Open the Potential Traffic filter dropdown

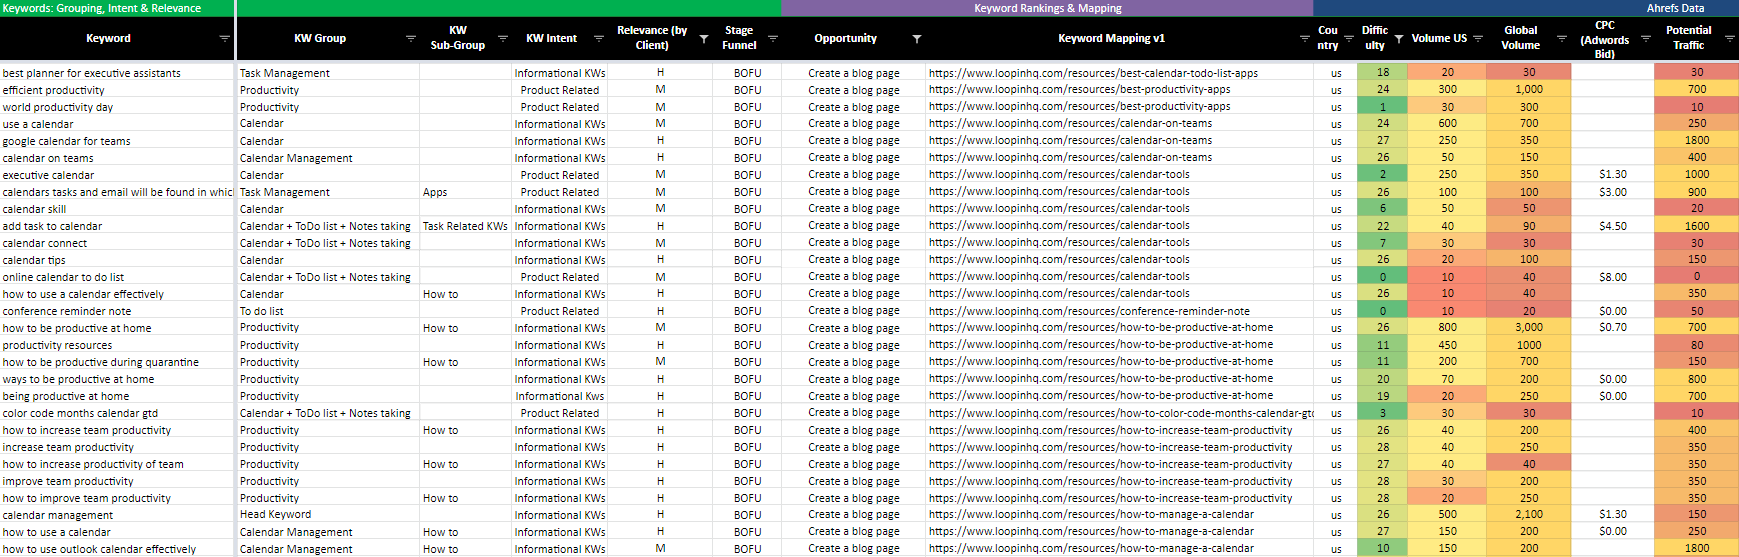(x=1729, y=39)
